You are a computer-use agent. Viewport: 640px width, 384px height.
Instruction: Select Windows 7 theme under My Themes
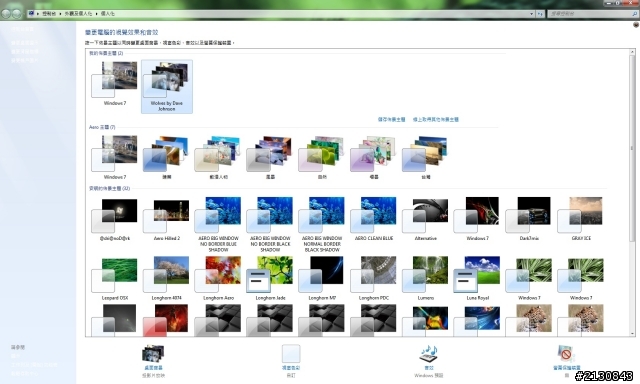point(115,84)
